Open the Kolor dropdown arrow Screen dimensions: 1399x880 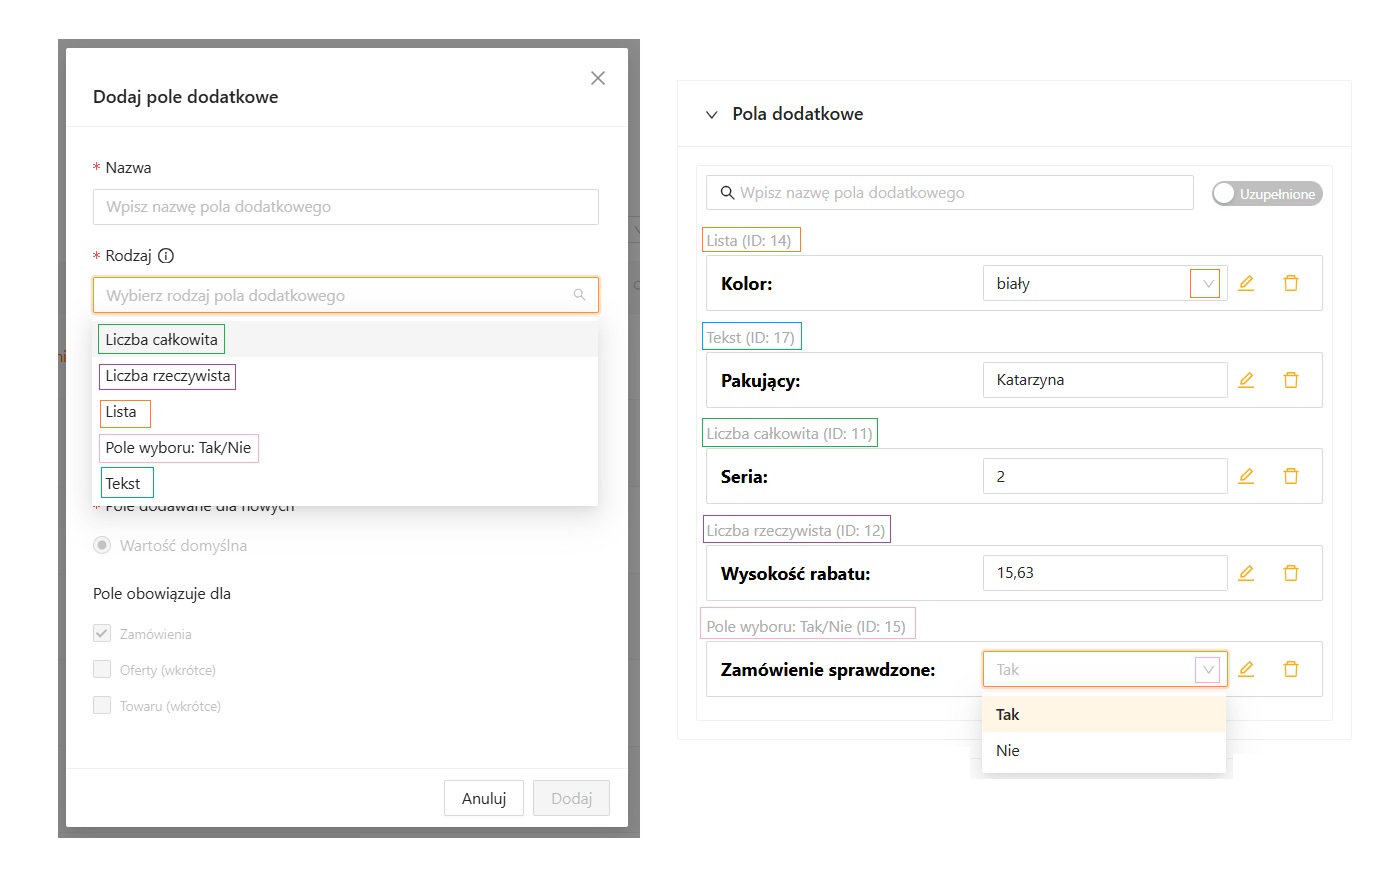(1207, 284)
